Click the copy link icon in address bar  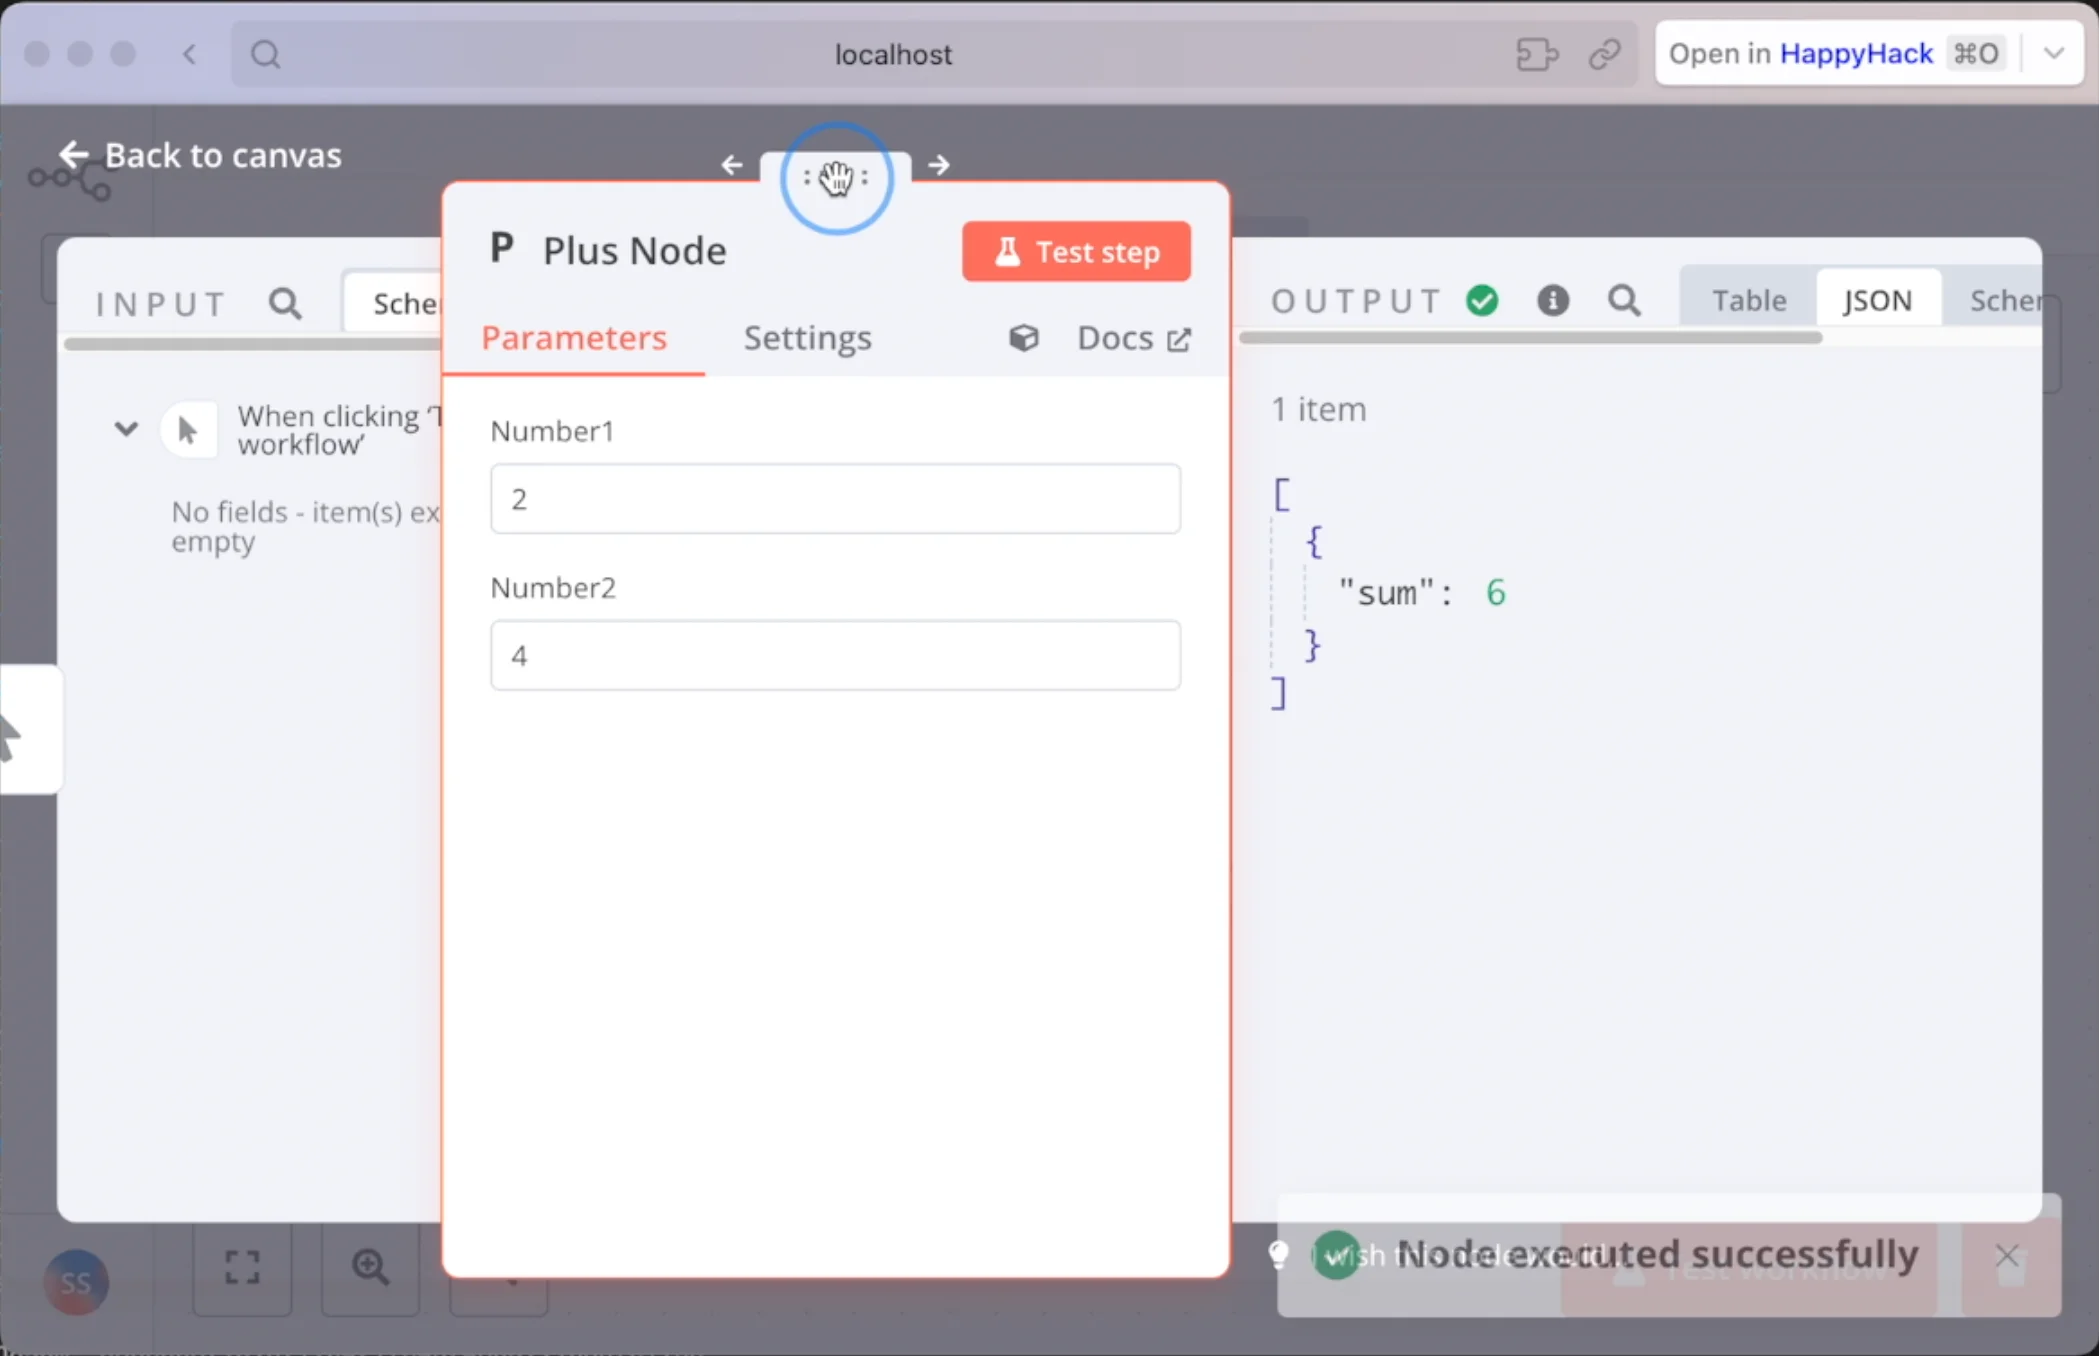[x=1604, y=54]
